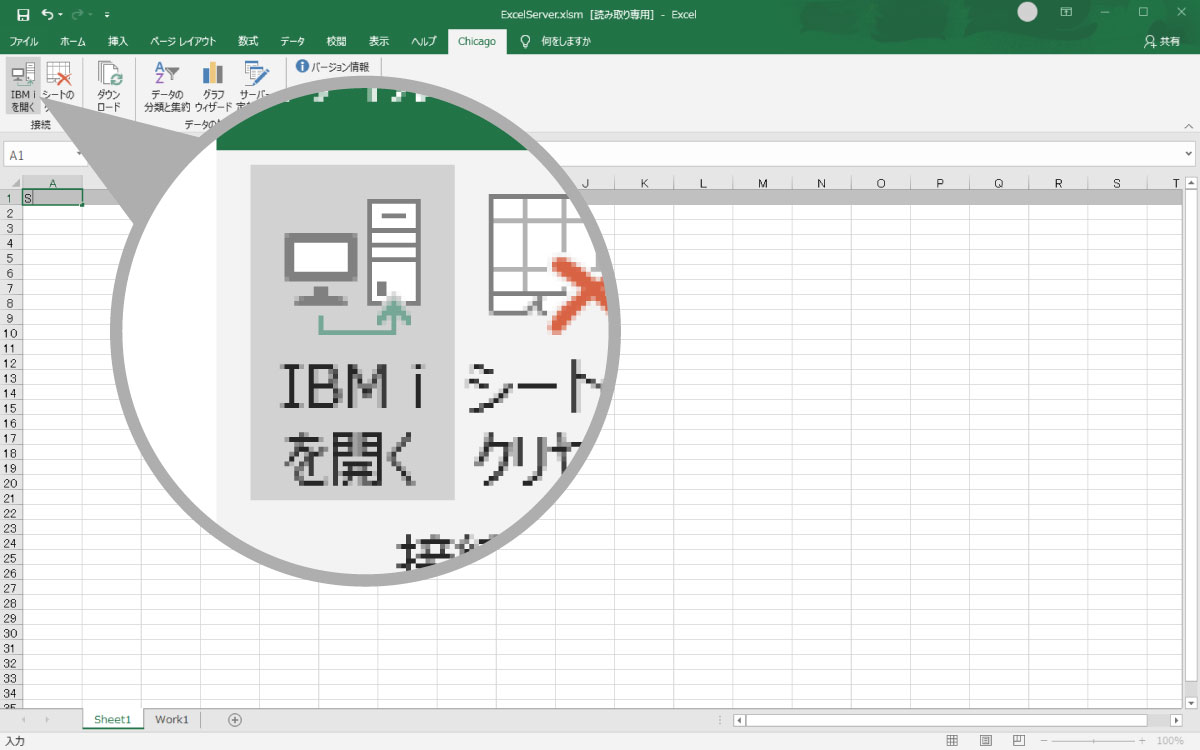Open the 表示 ribbon tab
The width and height of the screenshot is (1200, 750).
point(379,41)
